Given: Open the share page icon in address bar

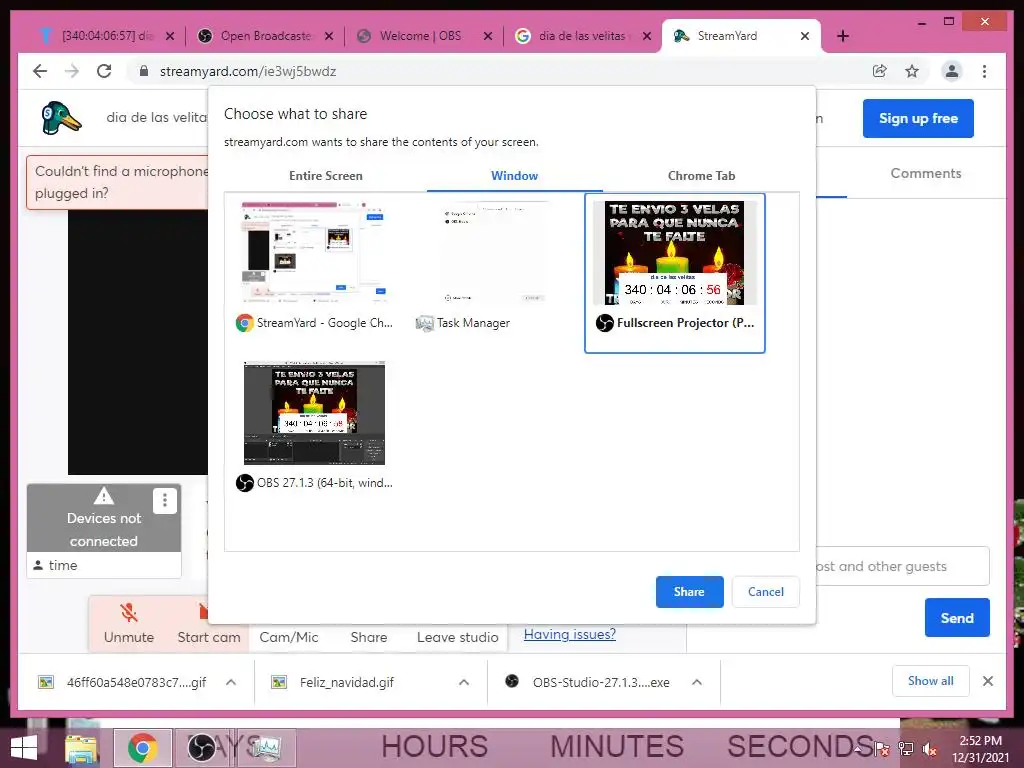Looking at the screenshot, I should (x=880, y=71).
